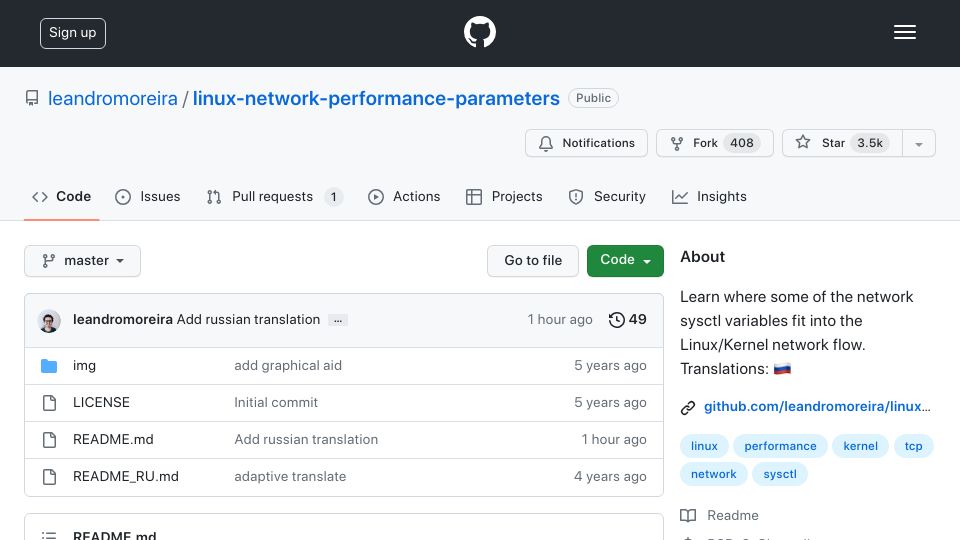Open the Projects tab
Screen dimensions: 960x540
point(504,197)
